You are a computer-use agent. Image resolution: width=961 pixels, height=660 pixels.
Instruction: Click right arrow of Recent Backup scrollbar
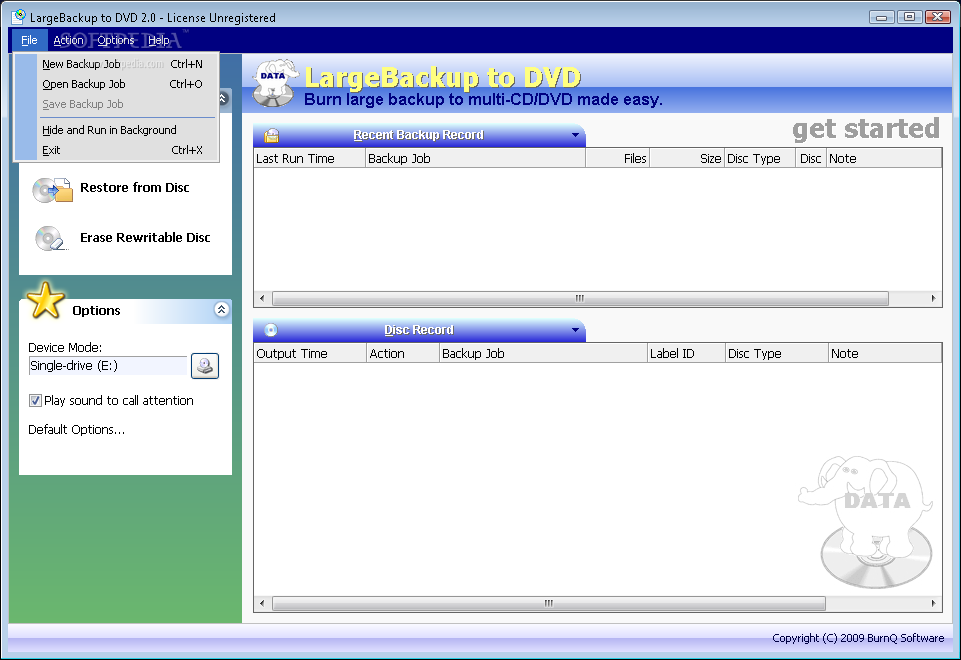tap(933, 298)
